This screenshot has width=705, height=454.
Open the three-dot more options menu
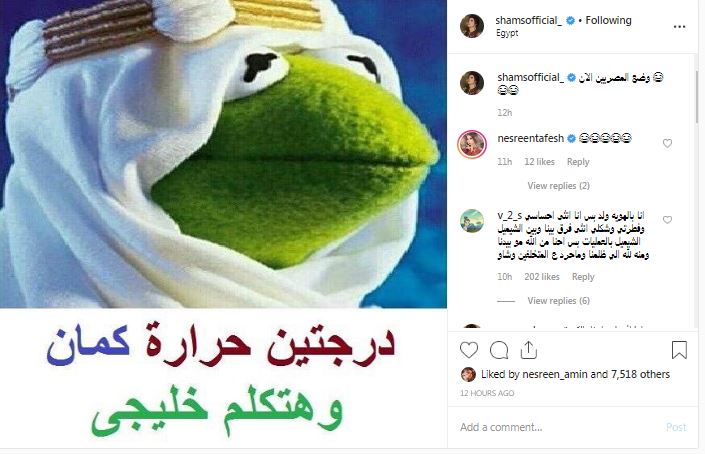coord(679,27)
